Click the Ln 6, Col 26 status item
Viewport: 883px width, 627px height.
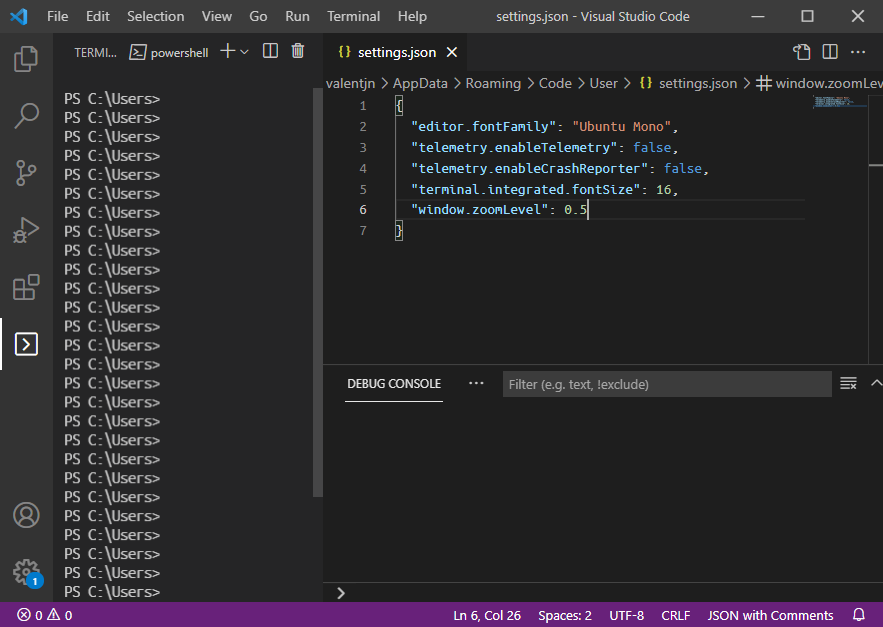tap(487, 616)
